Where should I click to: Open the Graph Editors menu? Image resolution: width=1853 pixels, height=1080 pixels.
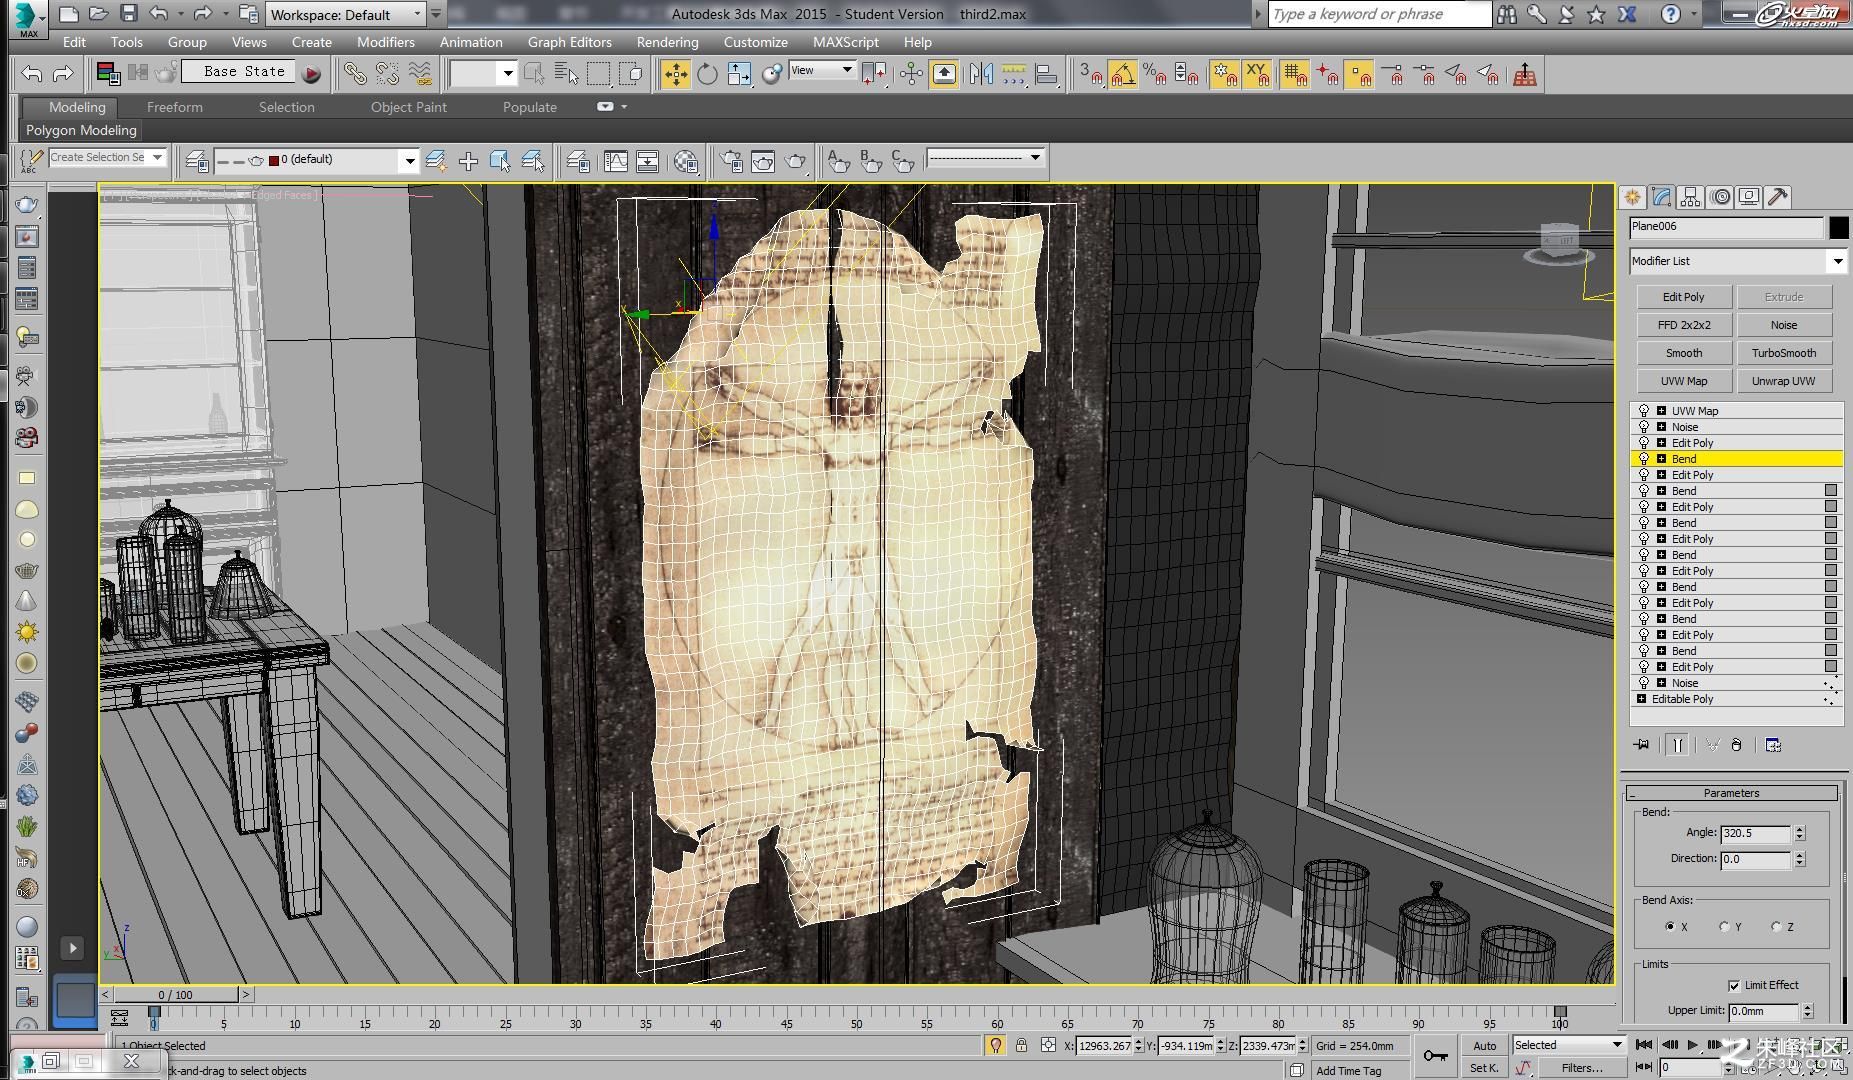tap(569, 42)
